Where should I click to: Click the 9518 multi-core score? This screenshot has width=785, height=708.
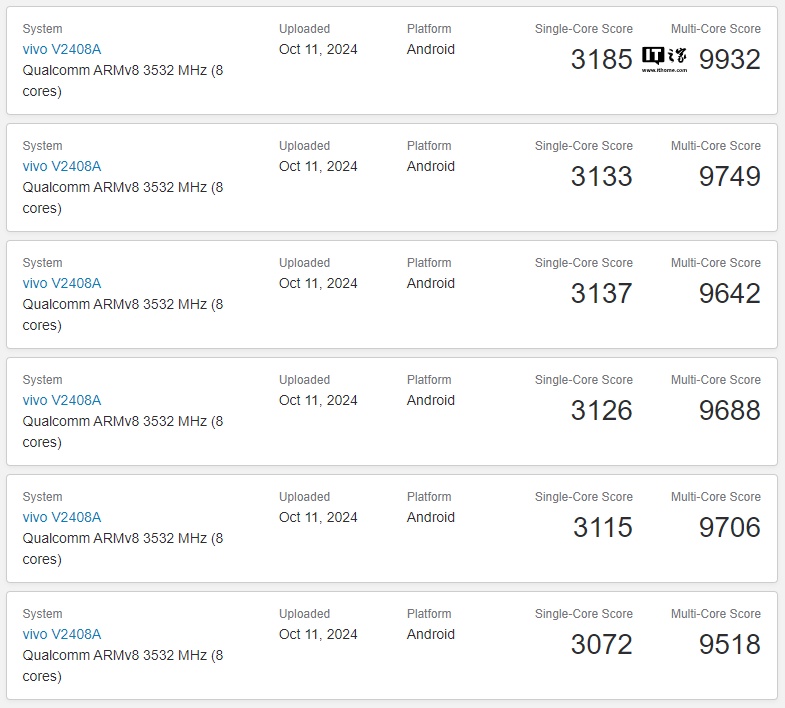click(729, 645)
